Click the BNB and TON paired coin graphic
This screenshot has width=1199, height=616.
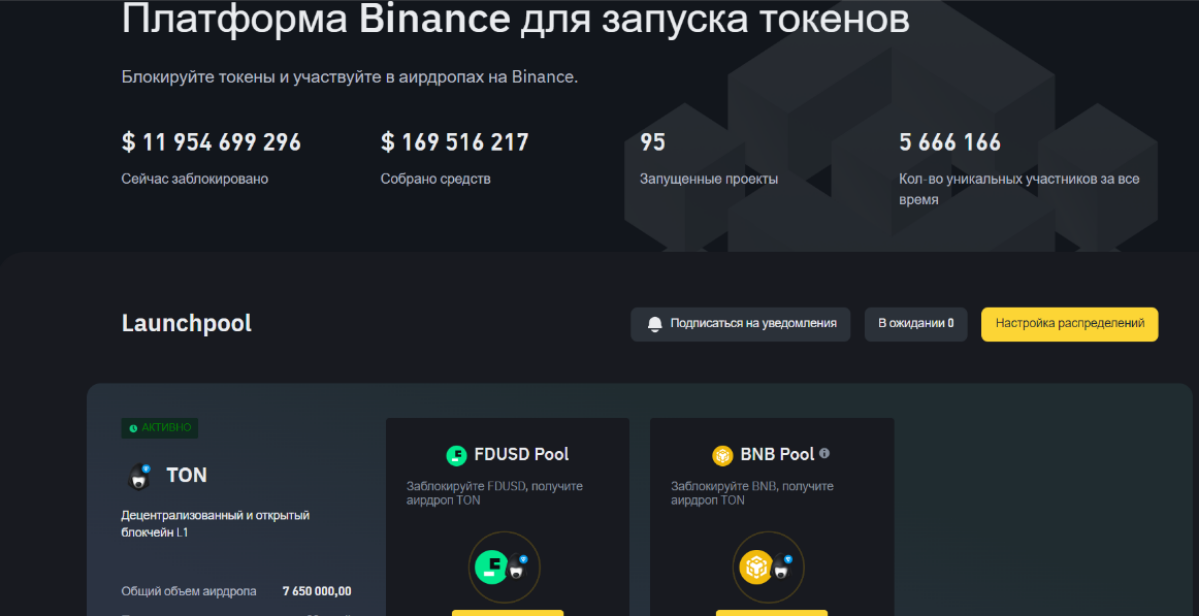pyautogui.click(x=768, y=568)
